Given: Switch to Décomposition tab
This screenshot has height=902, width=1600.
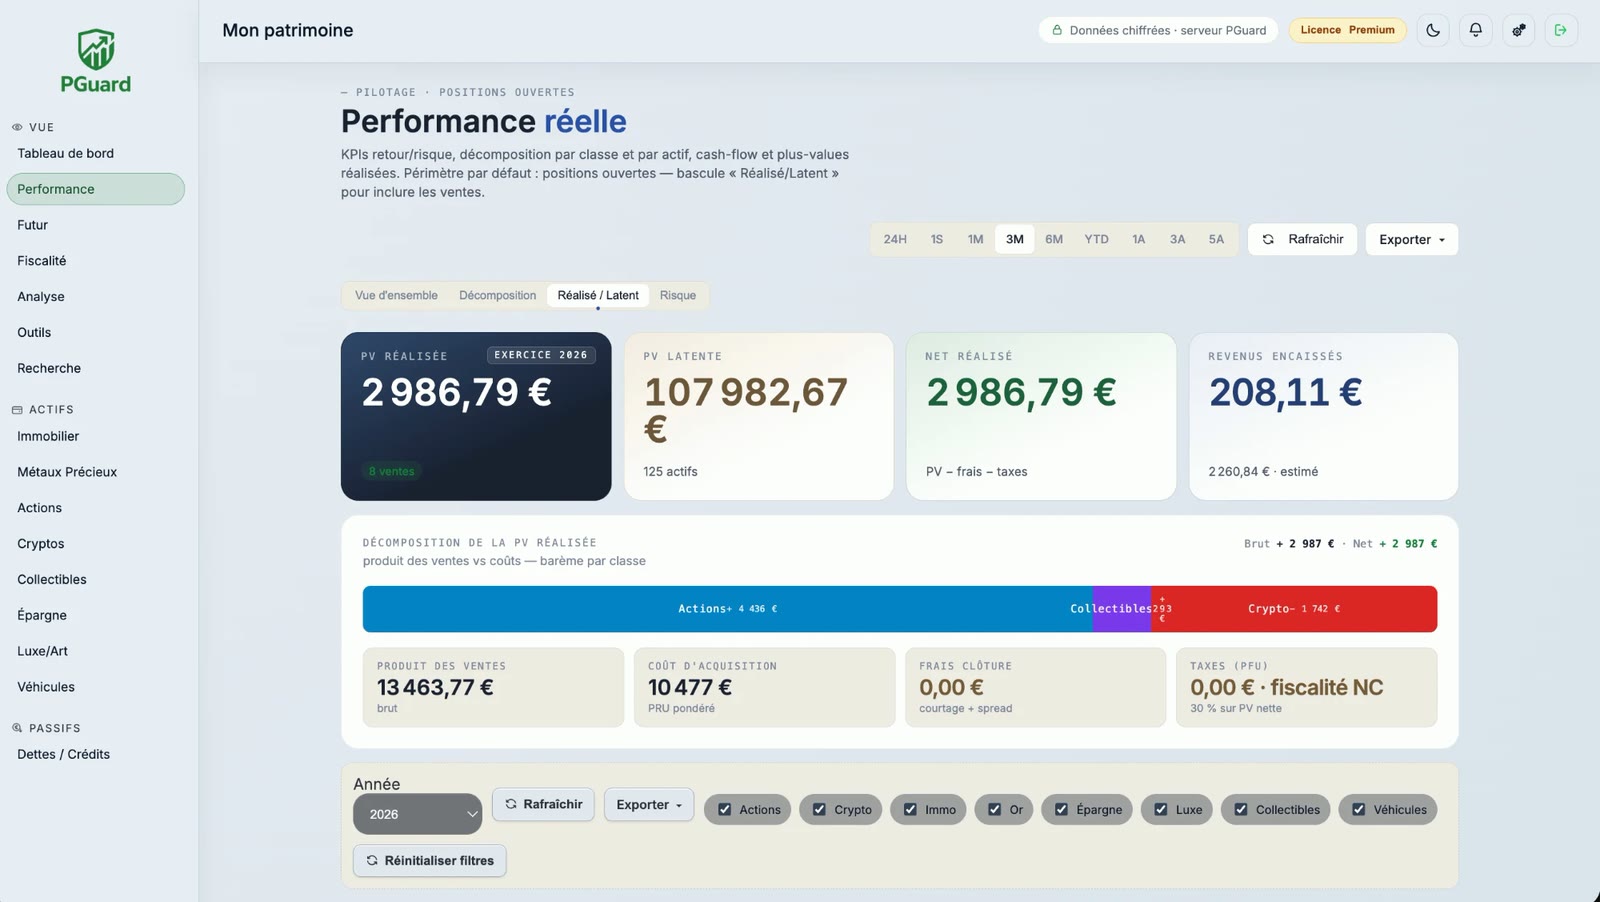Looking at the screenshot, I should coord(497,295).
